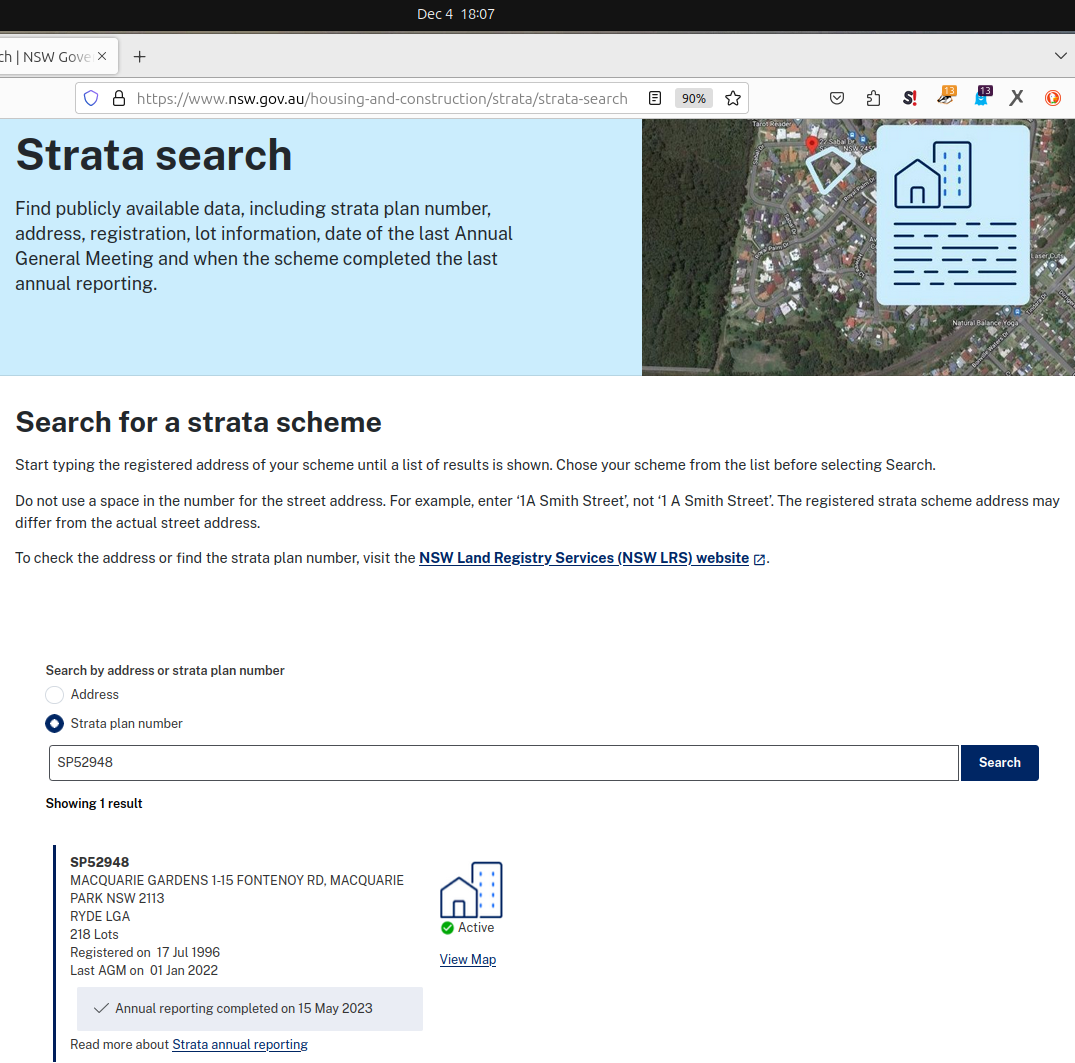The image size is (1075, 1063).
Task: Close the NSW Government tab
Action: (x=102, y=57)
